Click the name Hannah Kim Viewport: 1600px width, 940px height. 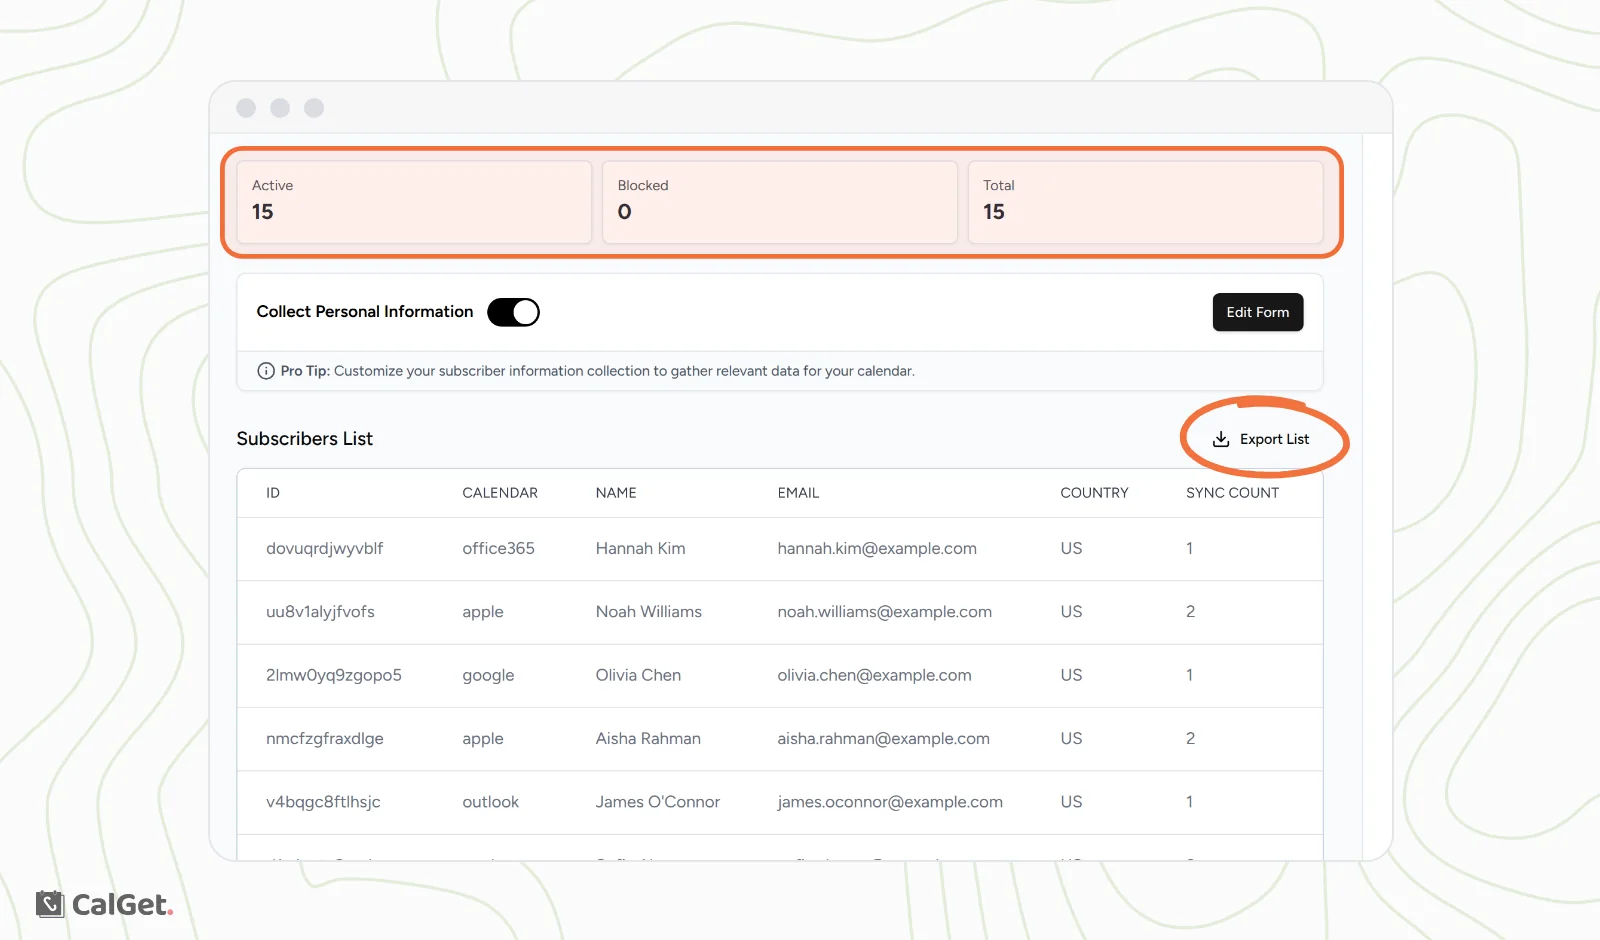click(x=640, y=549)
